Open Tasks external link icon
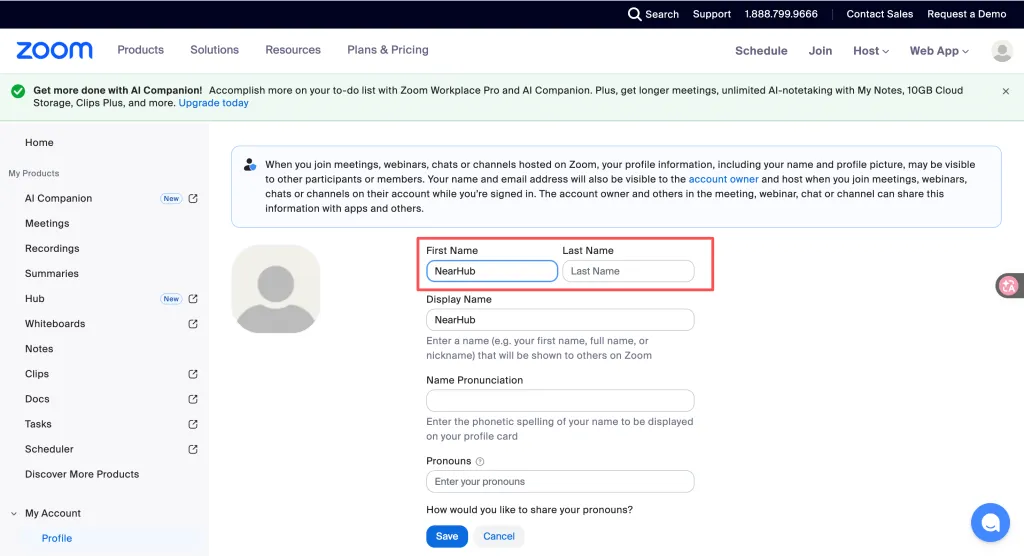The width and height of the screenshot is (1024, 556). pyautogui.click(x=193, y=425)
